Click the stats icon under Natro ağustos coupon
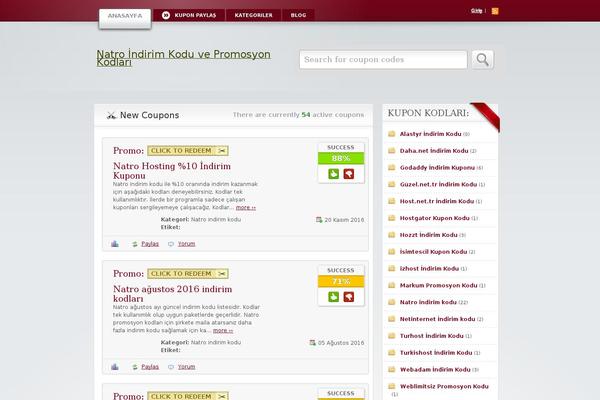 (115, 367)
